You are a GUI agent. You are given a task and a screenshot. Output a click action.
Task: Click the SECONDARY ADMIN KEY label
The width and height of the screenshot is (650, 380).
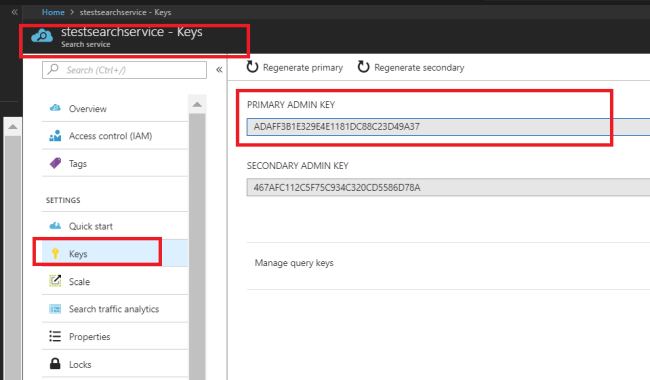(298, 166)
